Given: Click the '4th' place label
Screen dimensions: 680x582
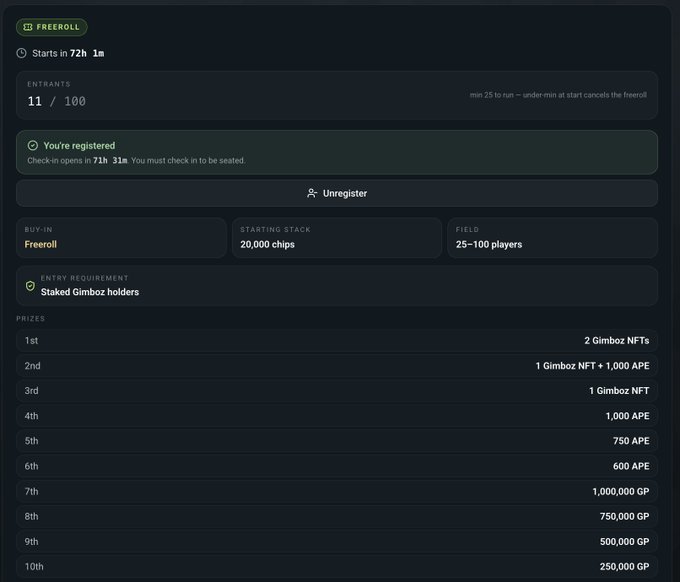Looking at the screenshot, I should click(x=31, y=416).
